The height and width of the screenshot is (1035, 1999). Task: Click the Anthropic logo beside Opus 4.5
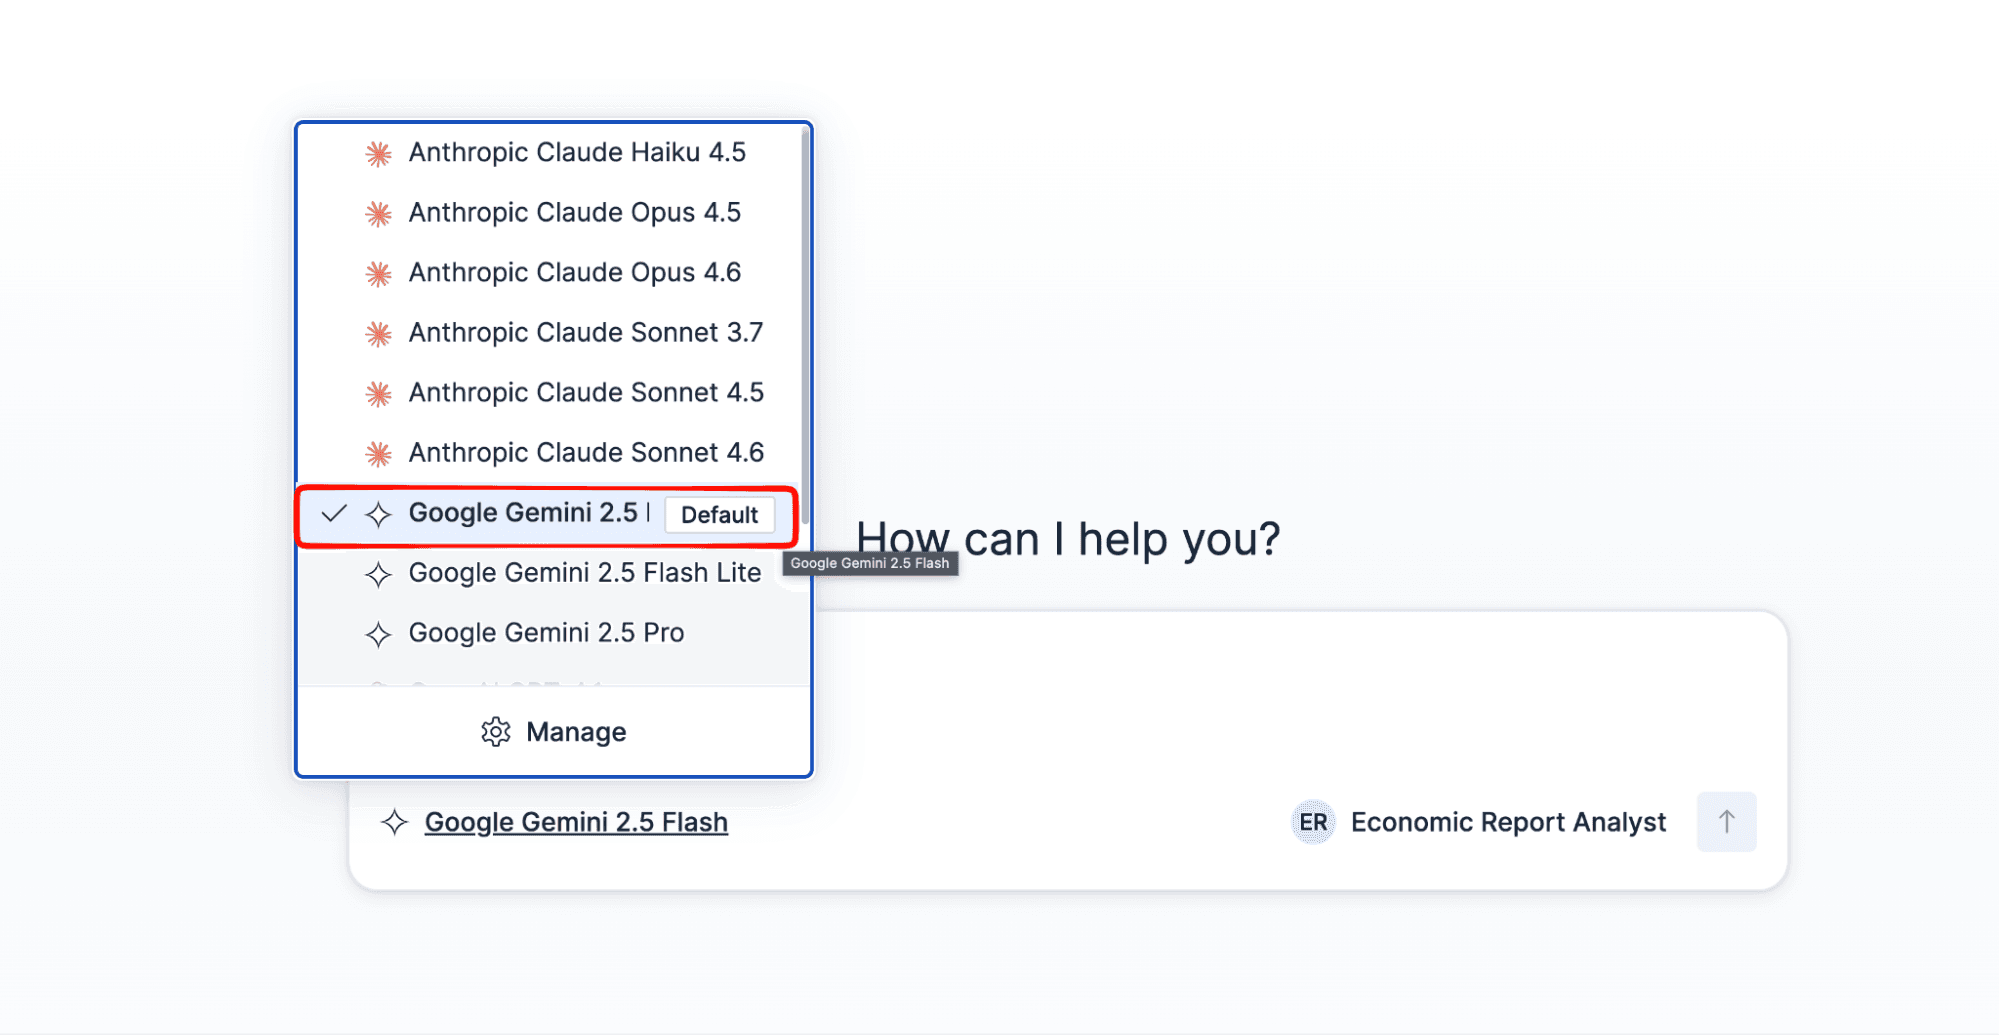(378, 213)
